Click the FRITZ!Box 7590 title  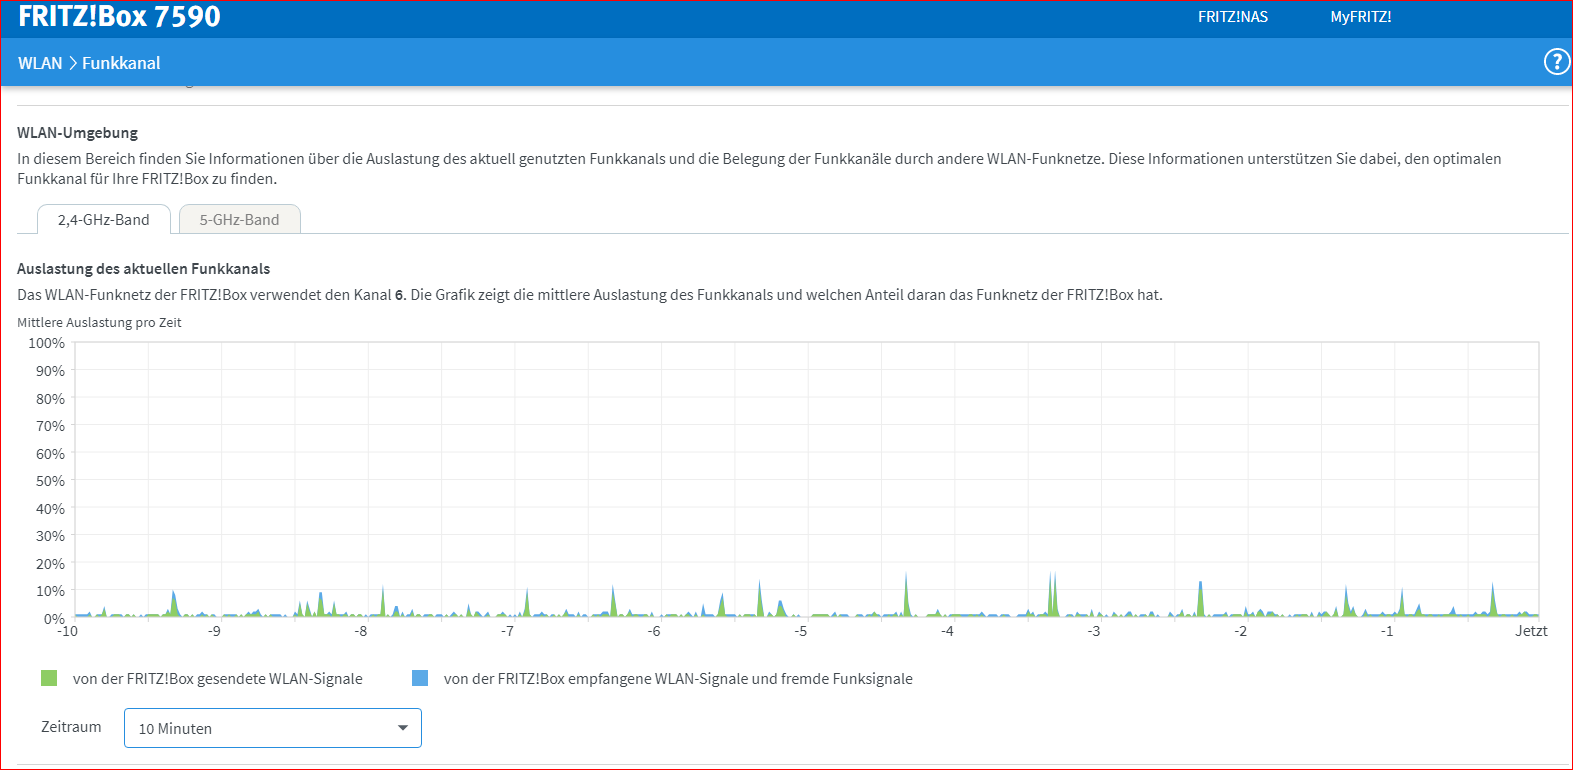tap(119, 16)
